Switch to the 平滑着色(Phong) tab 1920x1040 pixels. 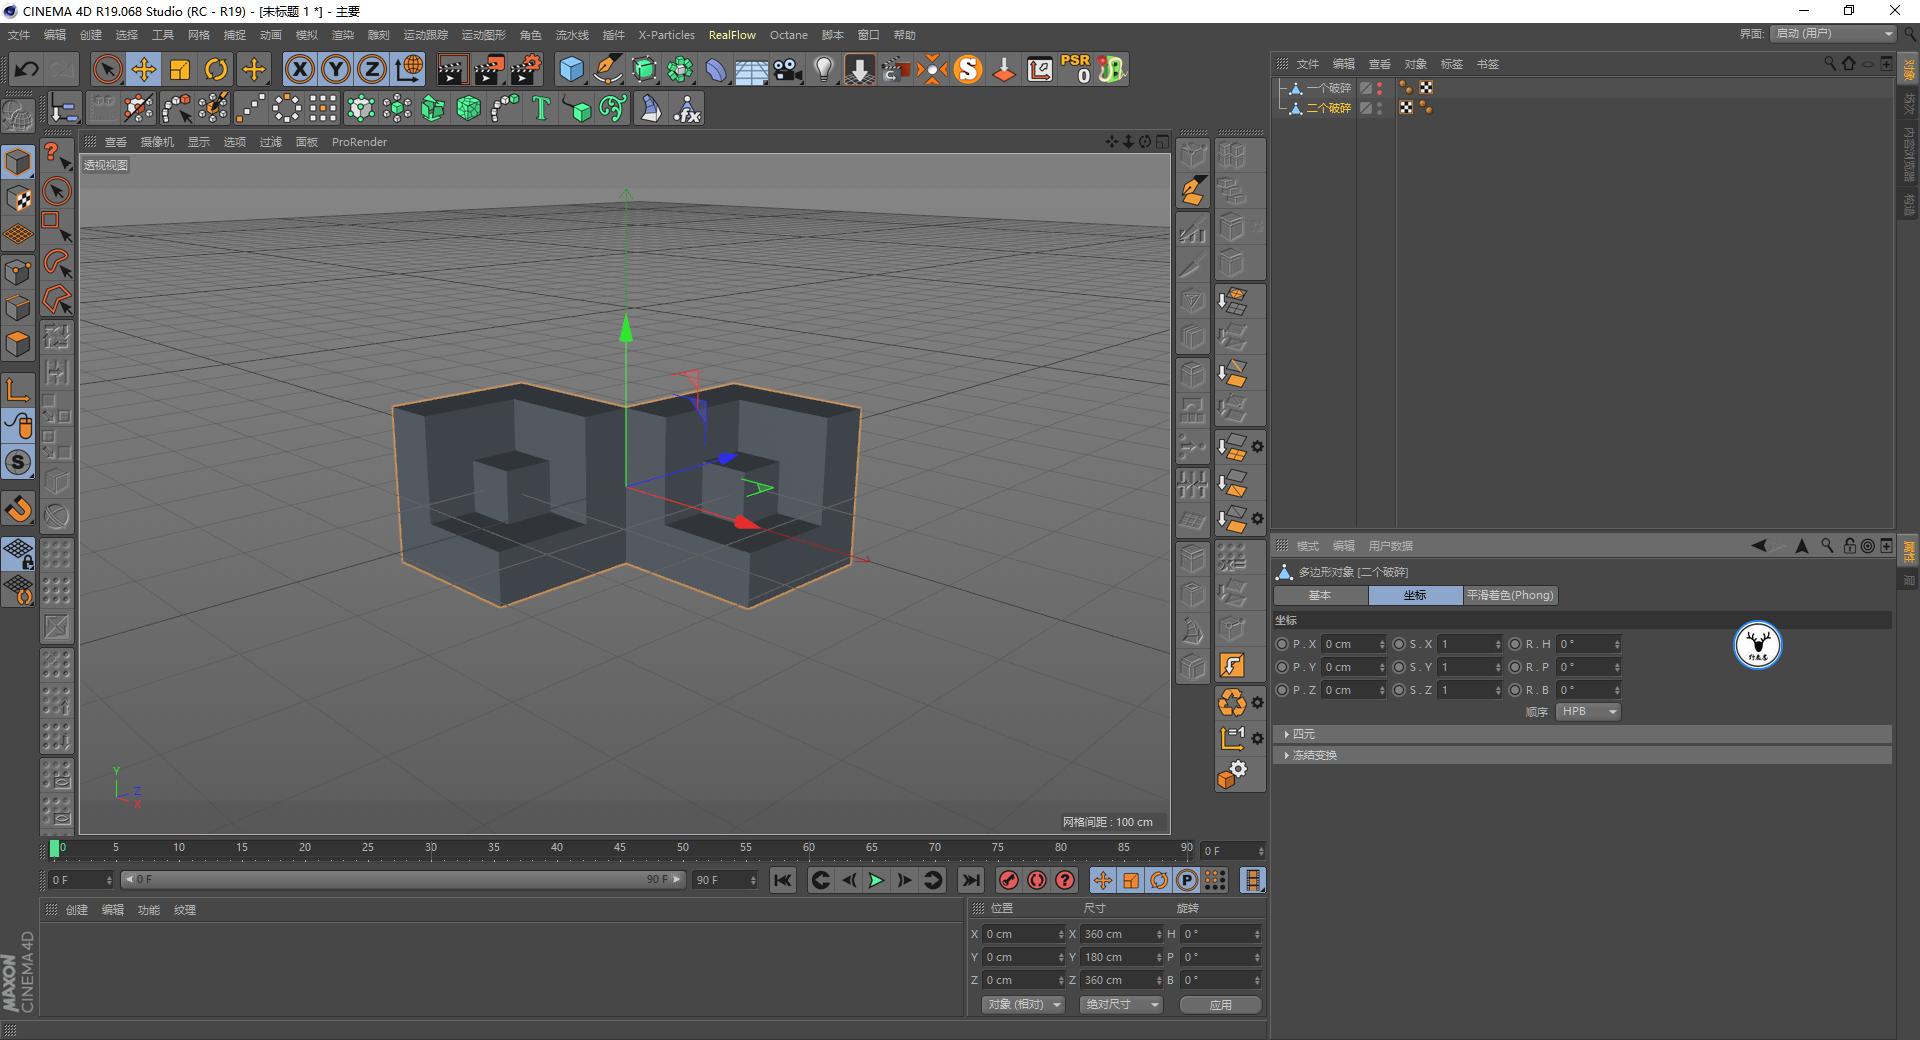1510,595
